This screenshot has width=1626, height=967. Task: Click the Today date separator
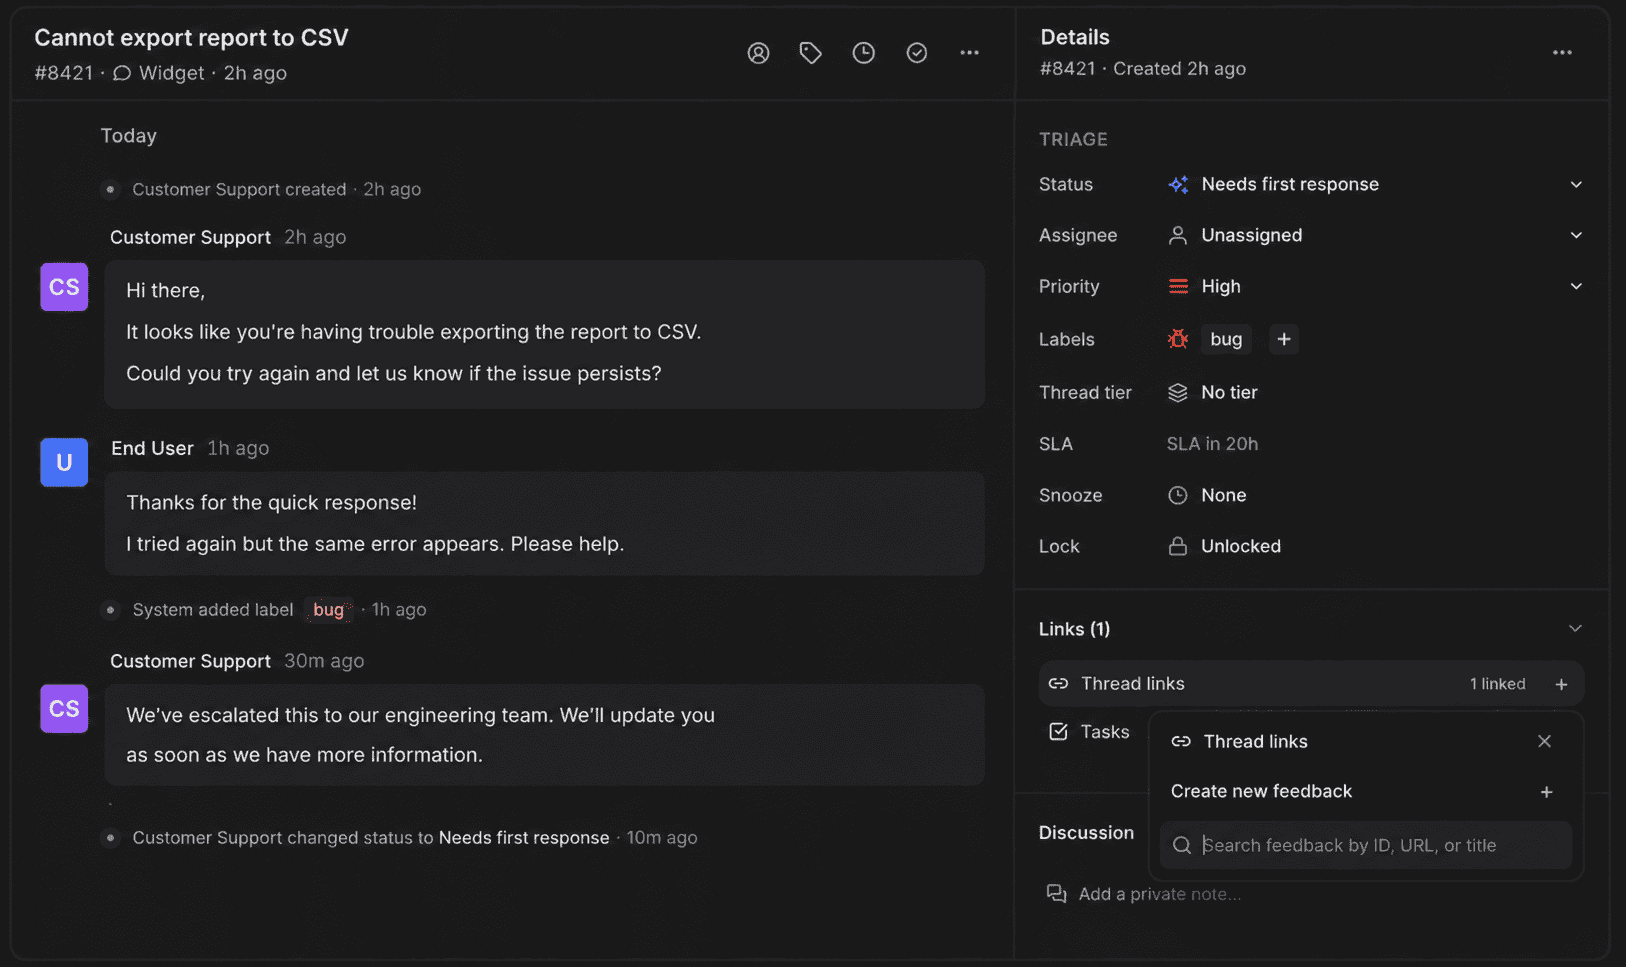point(128,136)
